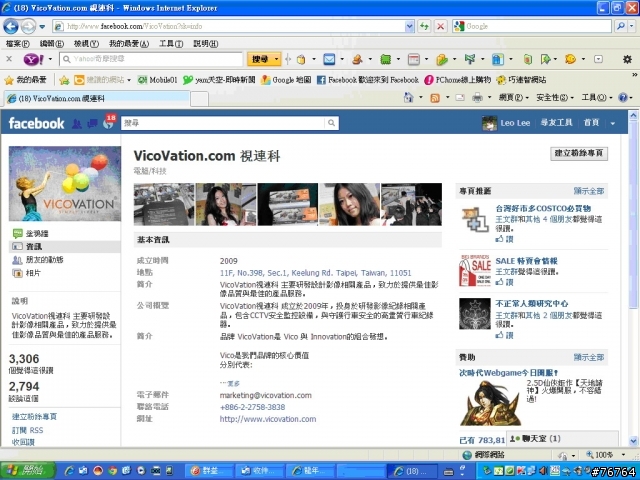Screen dimensions: 640x480
Task: Open 台灣好市多COSTCO必買物 page link
Action: coord(543,209)
